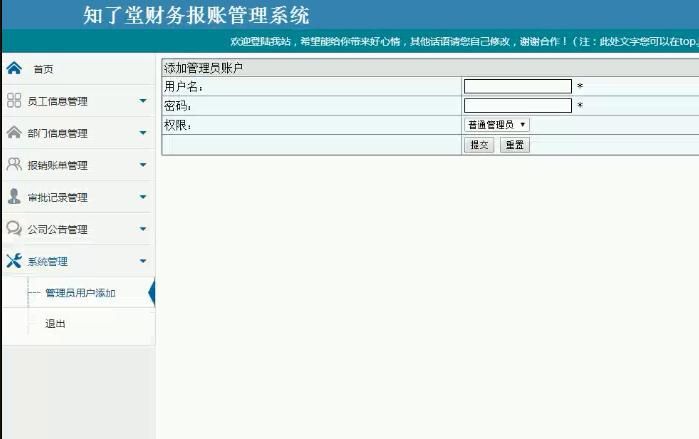Viewport: 699px width, 439px height.
Task: Open the 报销账单管理 menu
Action: tap(58, 165)
